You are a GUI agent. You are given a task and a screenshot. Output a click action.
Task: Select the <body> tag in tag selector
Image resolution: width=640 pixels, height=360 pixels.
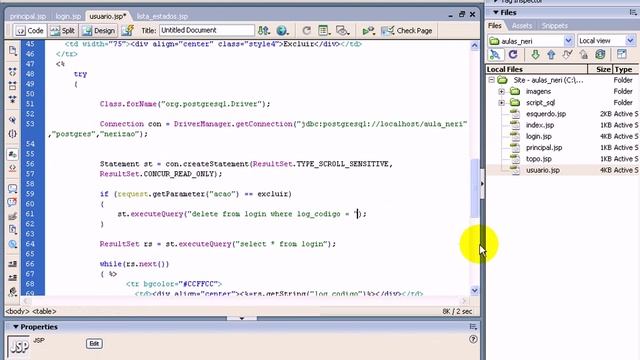tap(17, 311)
